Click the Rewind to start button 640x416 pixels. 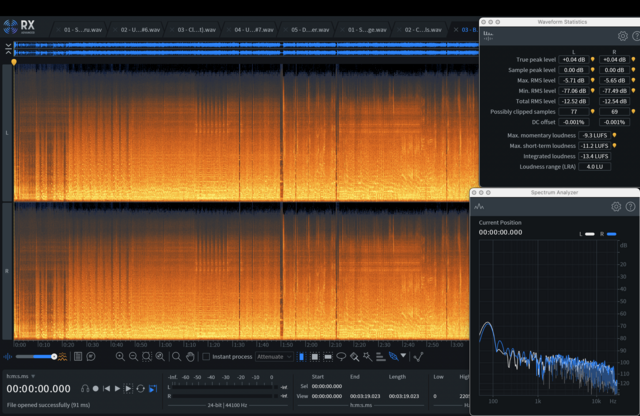[x=106, y=389]
